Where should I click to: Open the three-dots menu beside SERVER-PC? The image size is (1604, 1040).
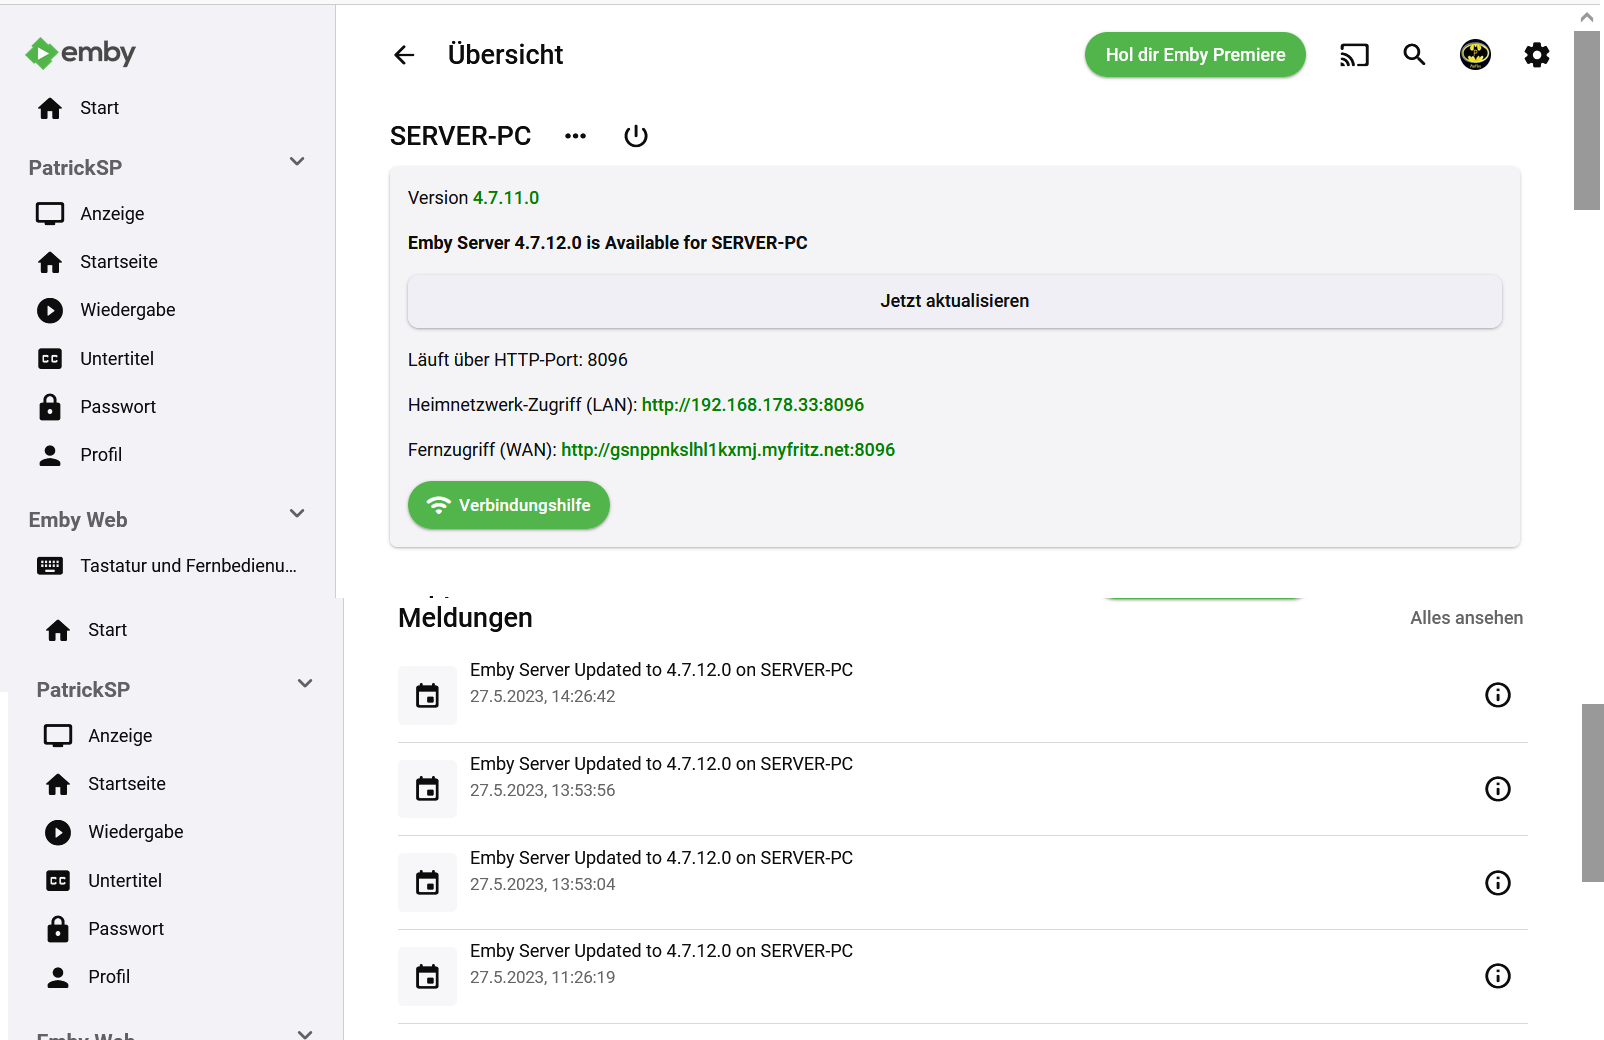pos(575,136)
